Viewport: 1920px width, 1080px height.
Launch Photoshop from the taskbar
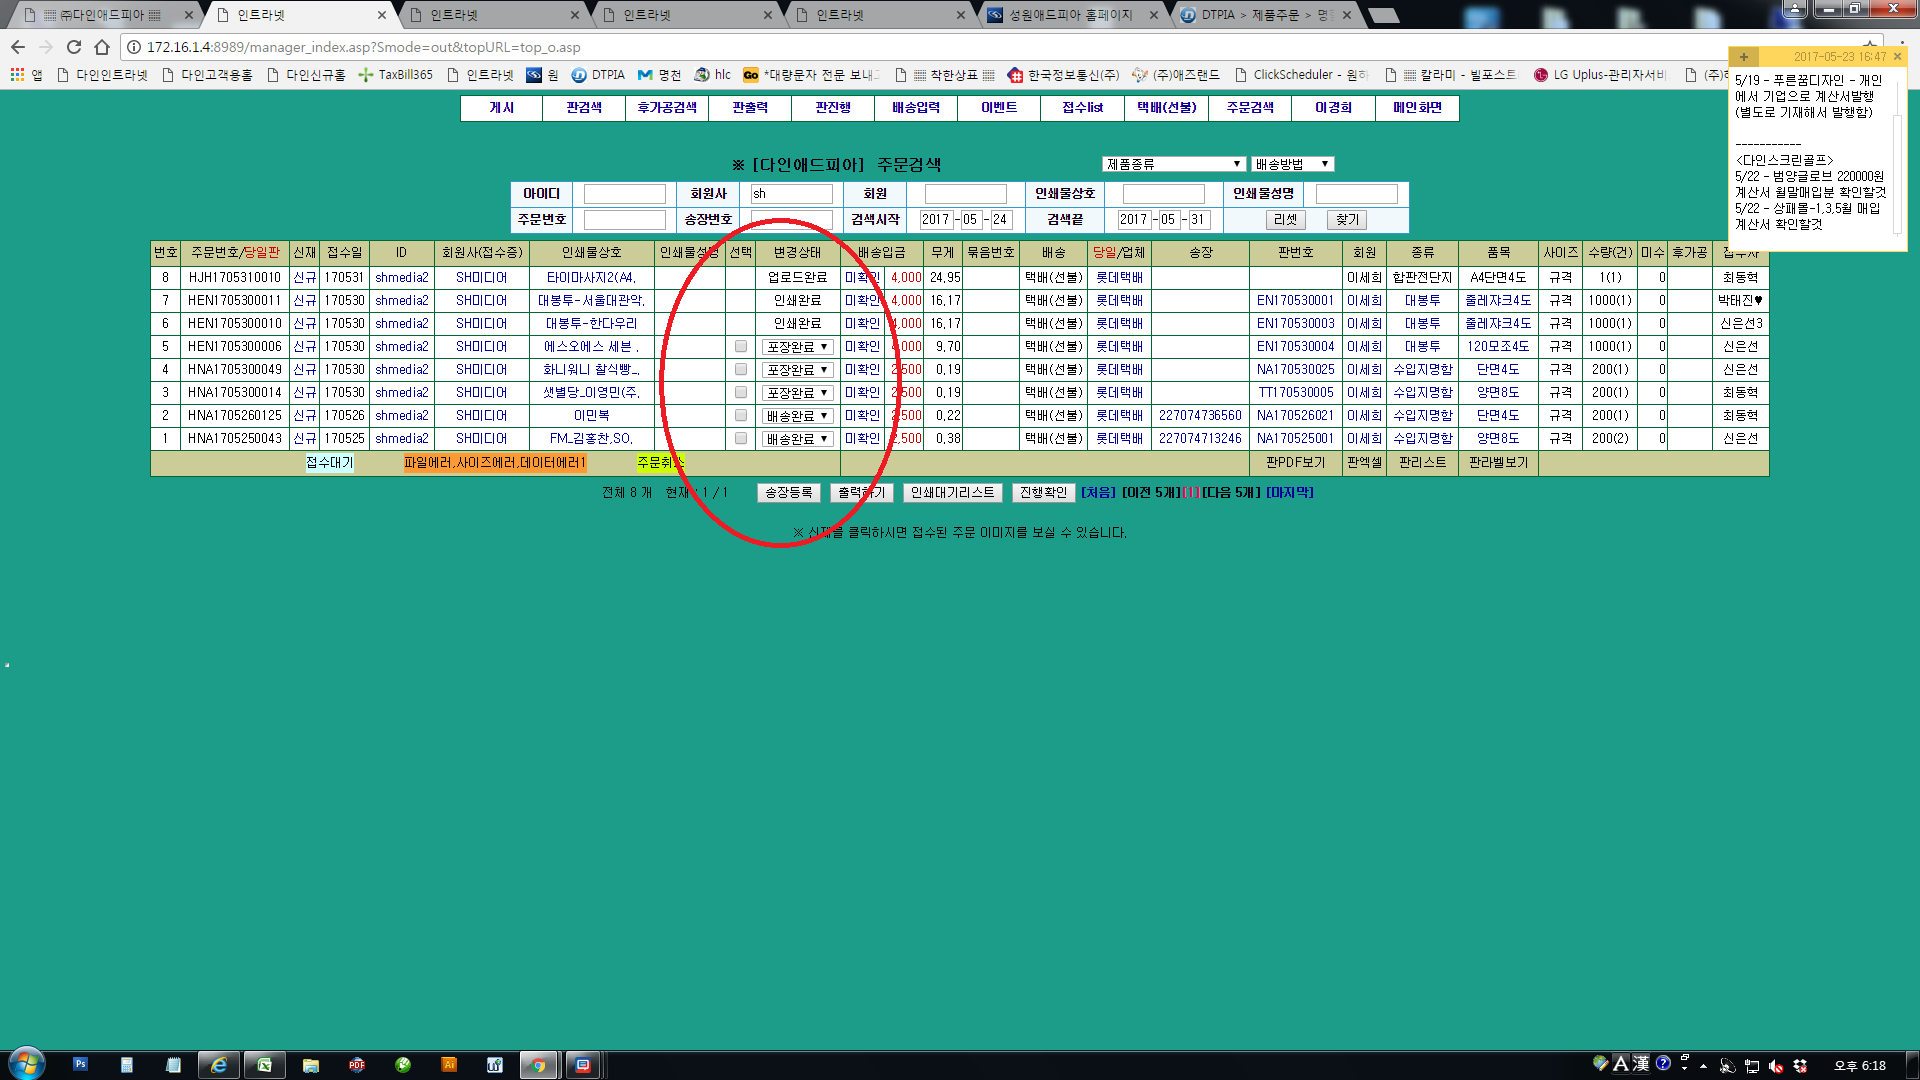click(x=80, y=1065)
